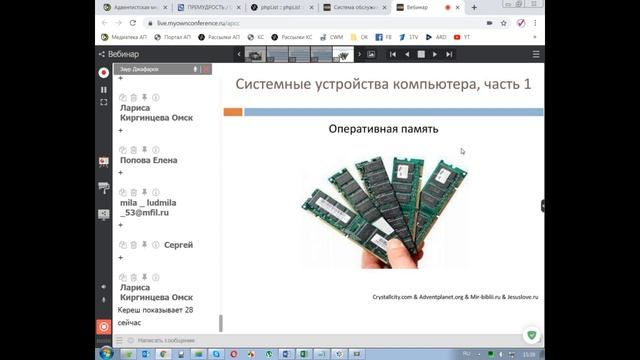Image resolution: width=640 pixels, height=360 pixels.
Task: Open YT bookmark
Action: 462,37
